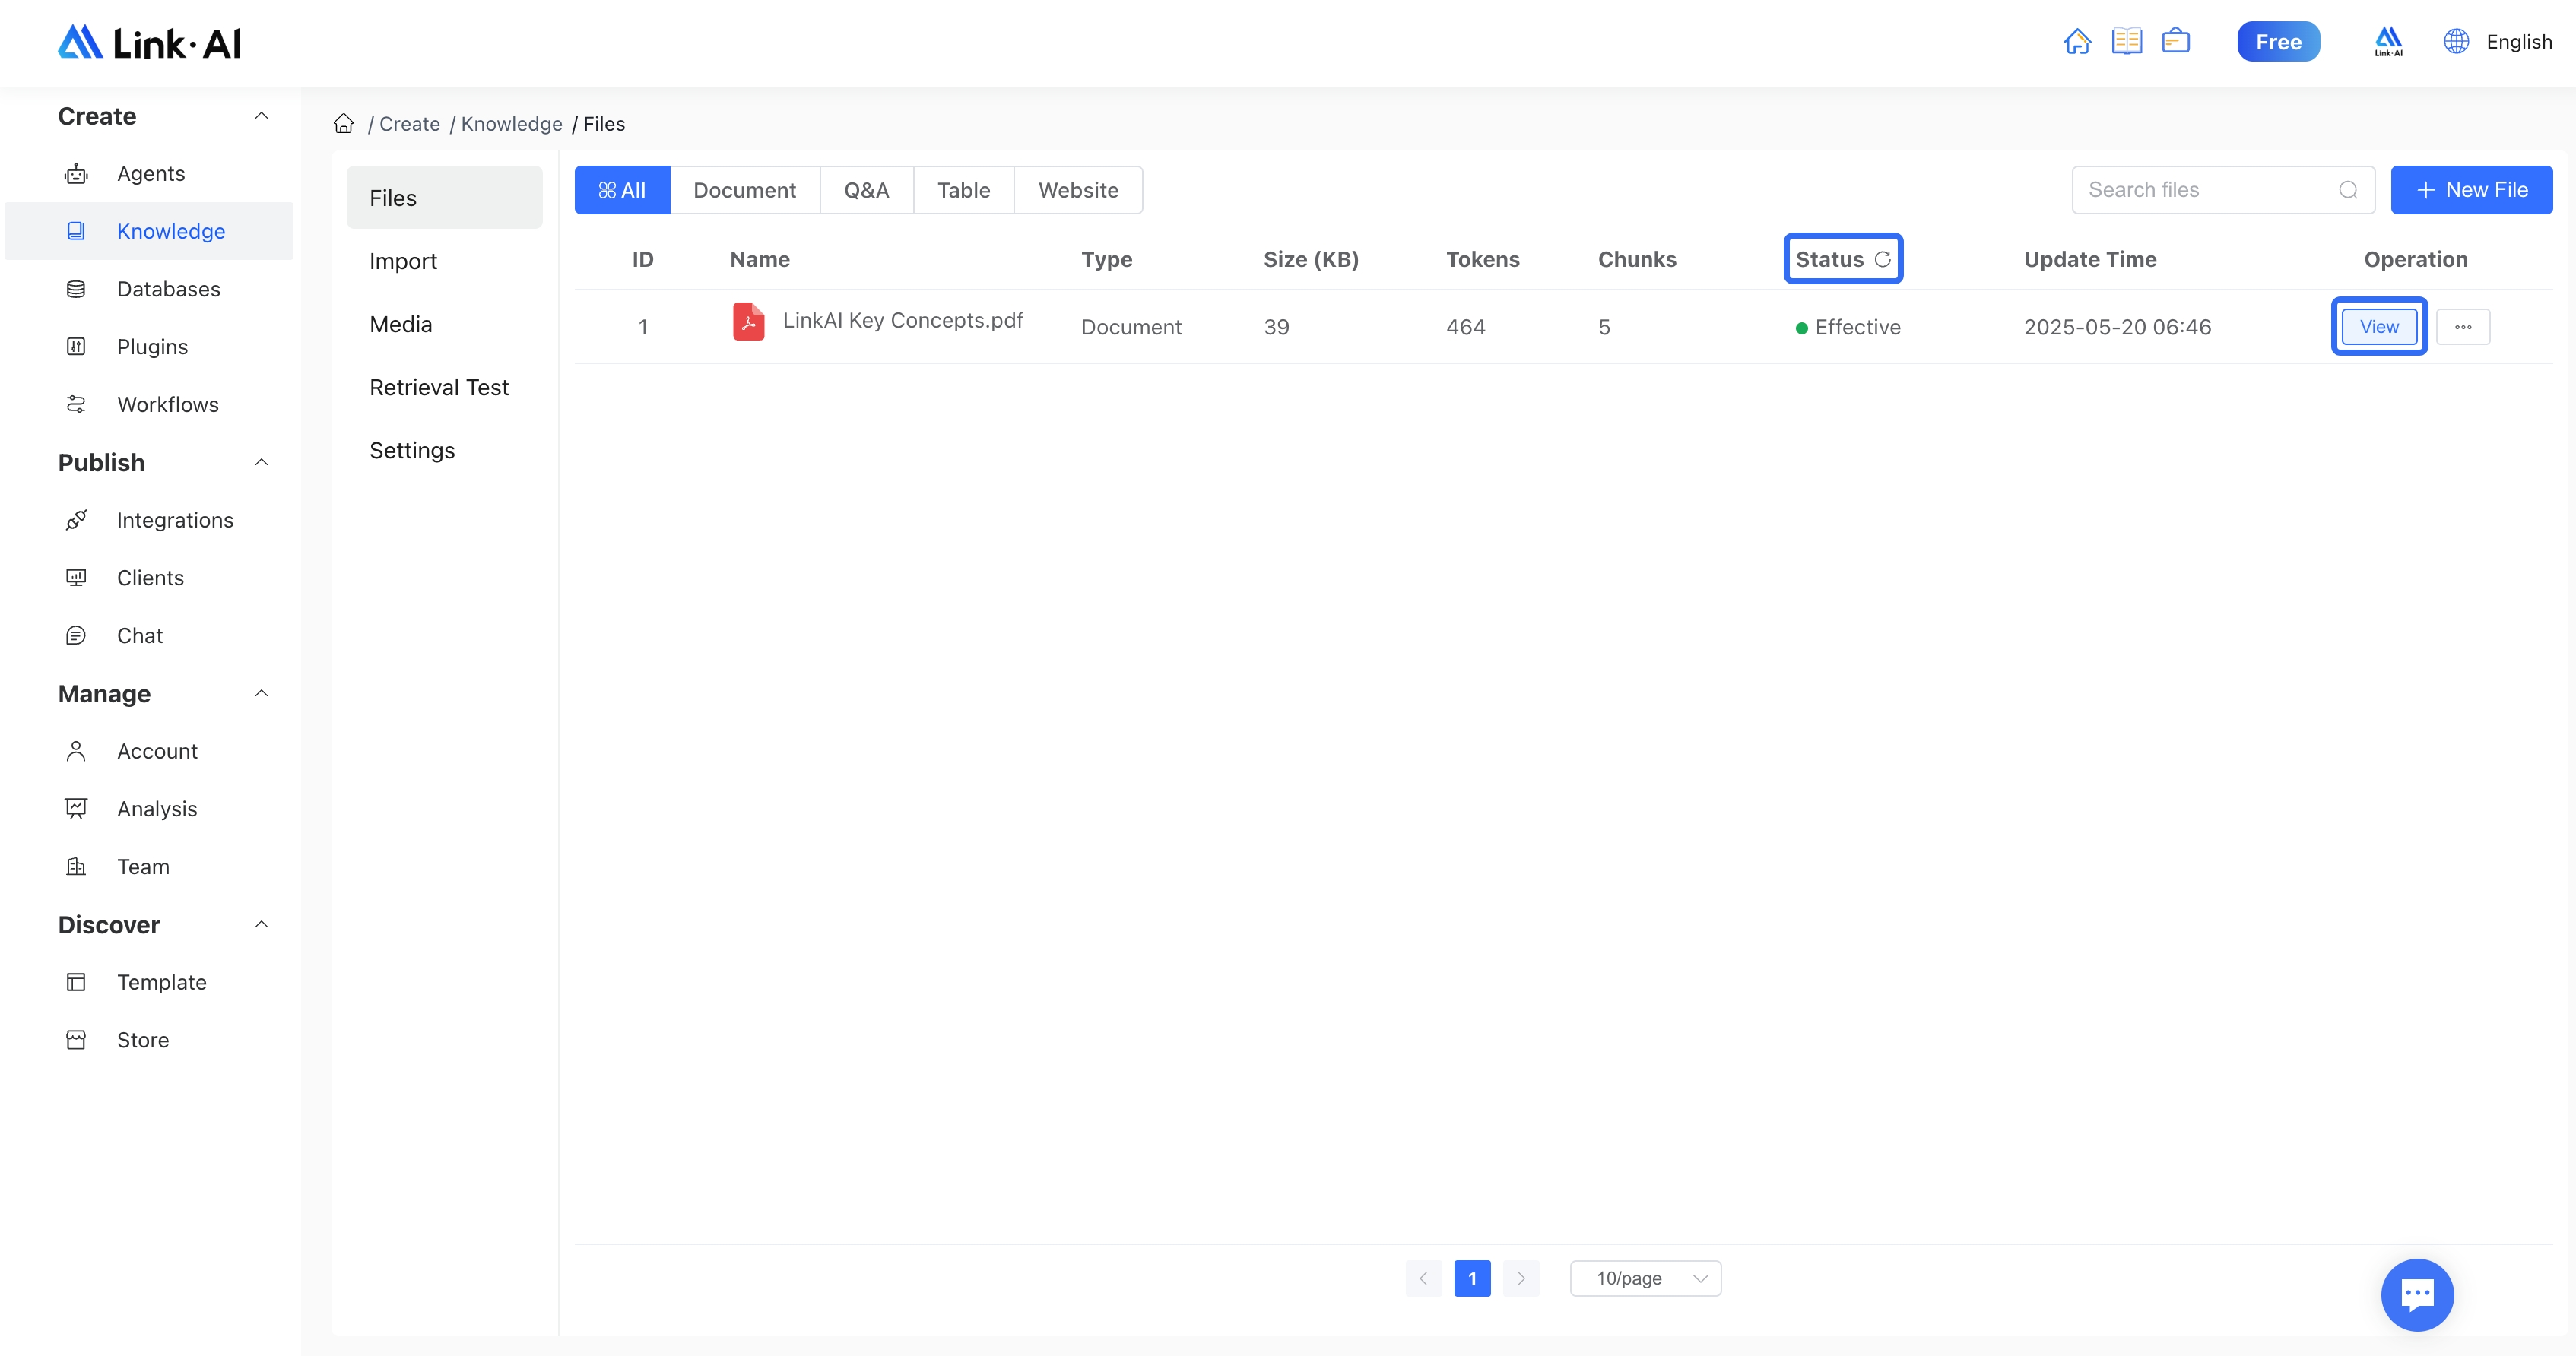Click the Team building icon
This screenshot has height=1356, width=2576.
coord(76,867)
